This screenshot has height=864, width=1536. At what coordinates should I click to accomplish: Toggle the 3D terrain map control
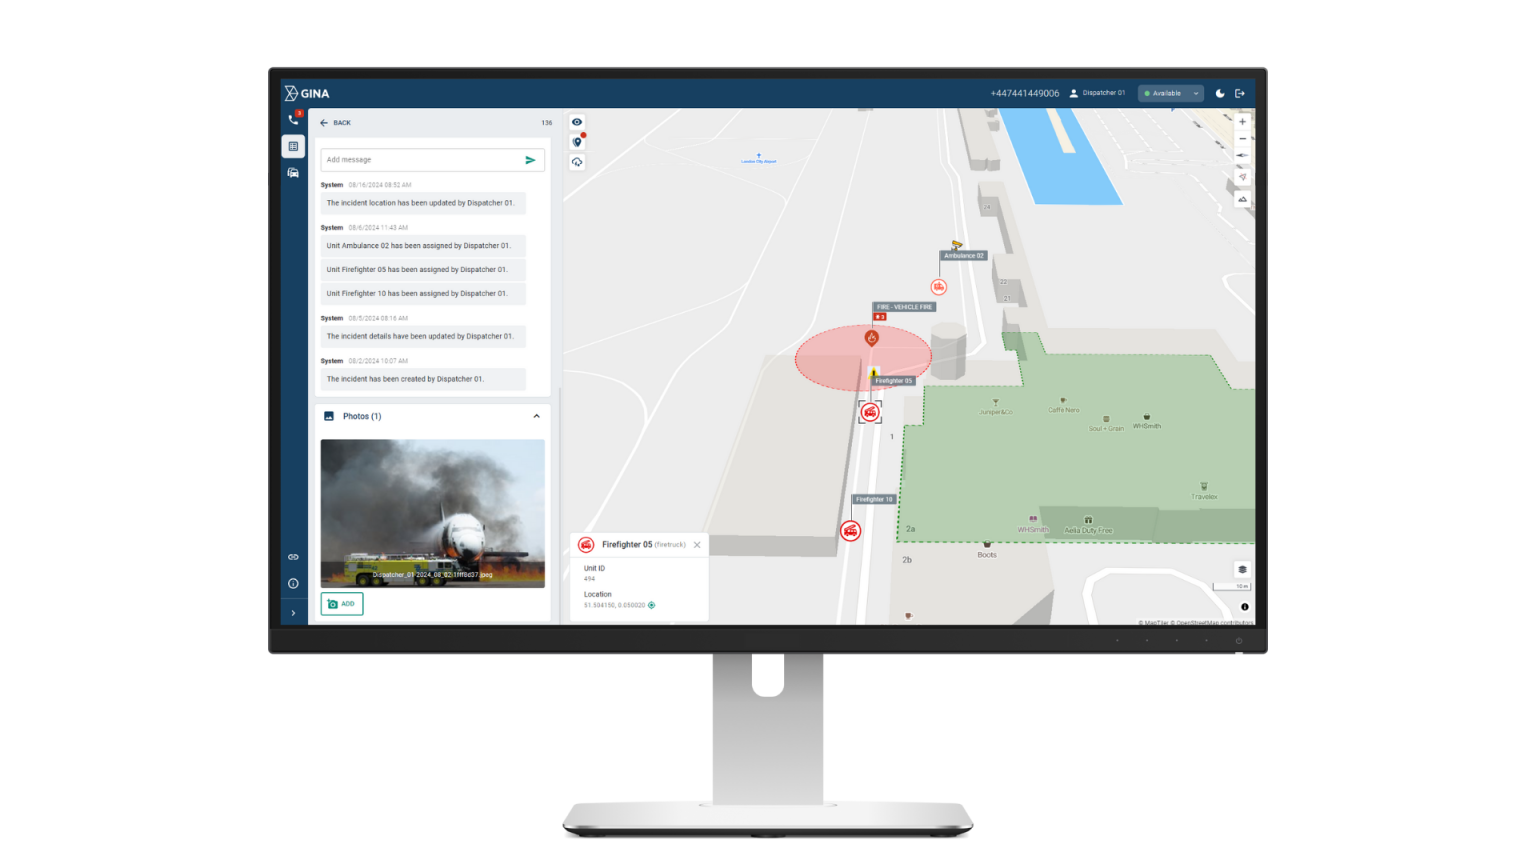pos(1241,199)
